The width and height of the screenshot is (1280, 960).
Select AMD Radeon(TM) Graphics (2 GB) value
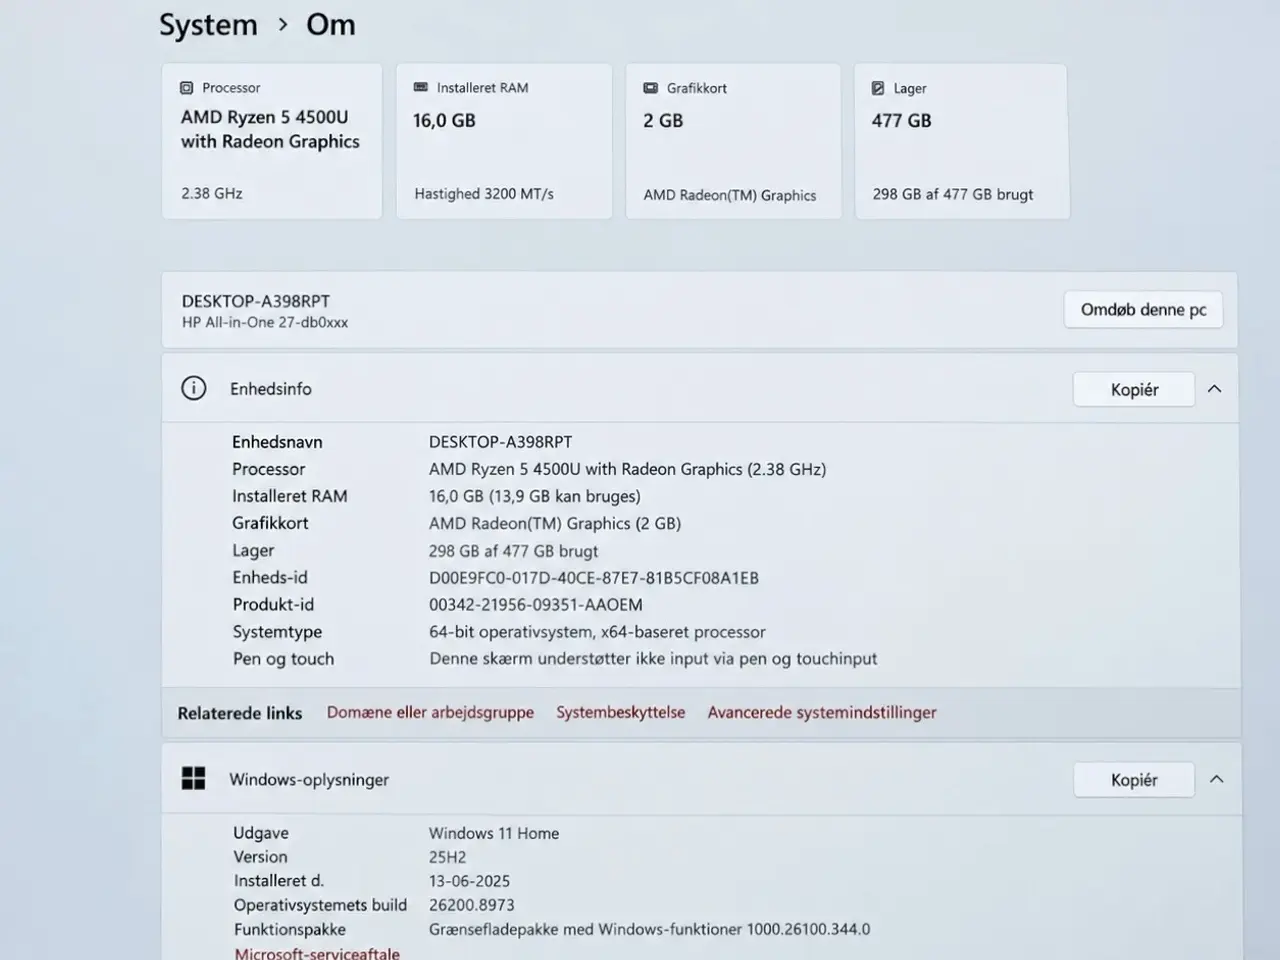[x=555, y=523]
